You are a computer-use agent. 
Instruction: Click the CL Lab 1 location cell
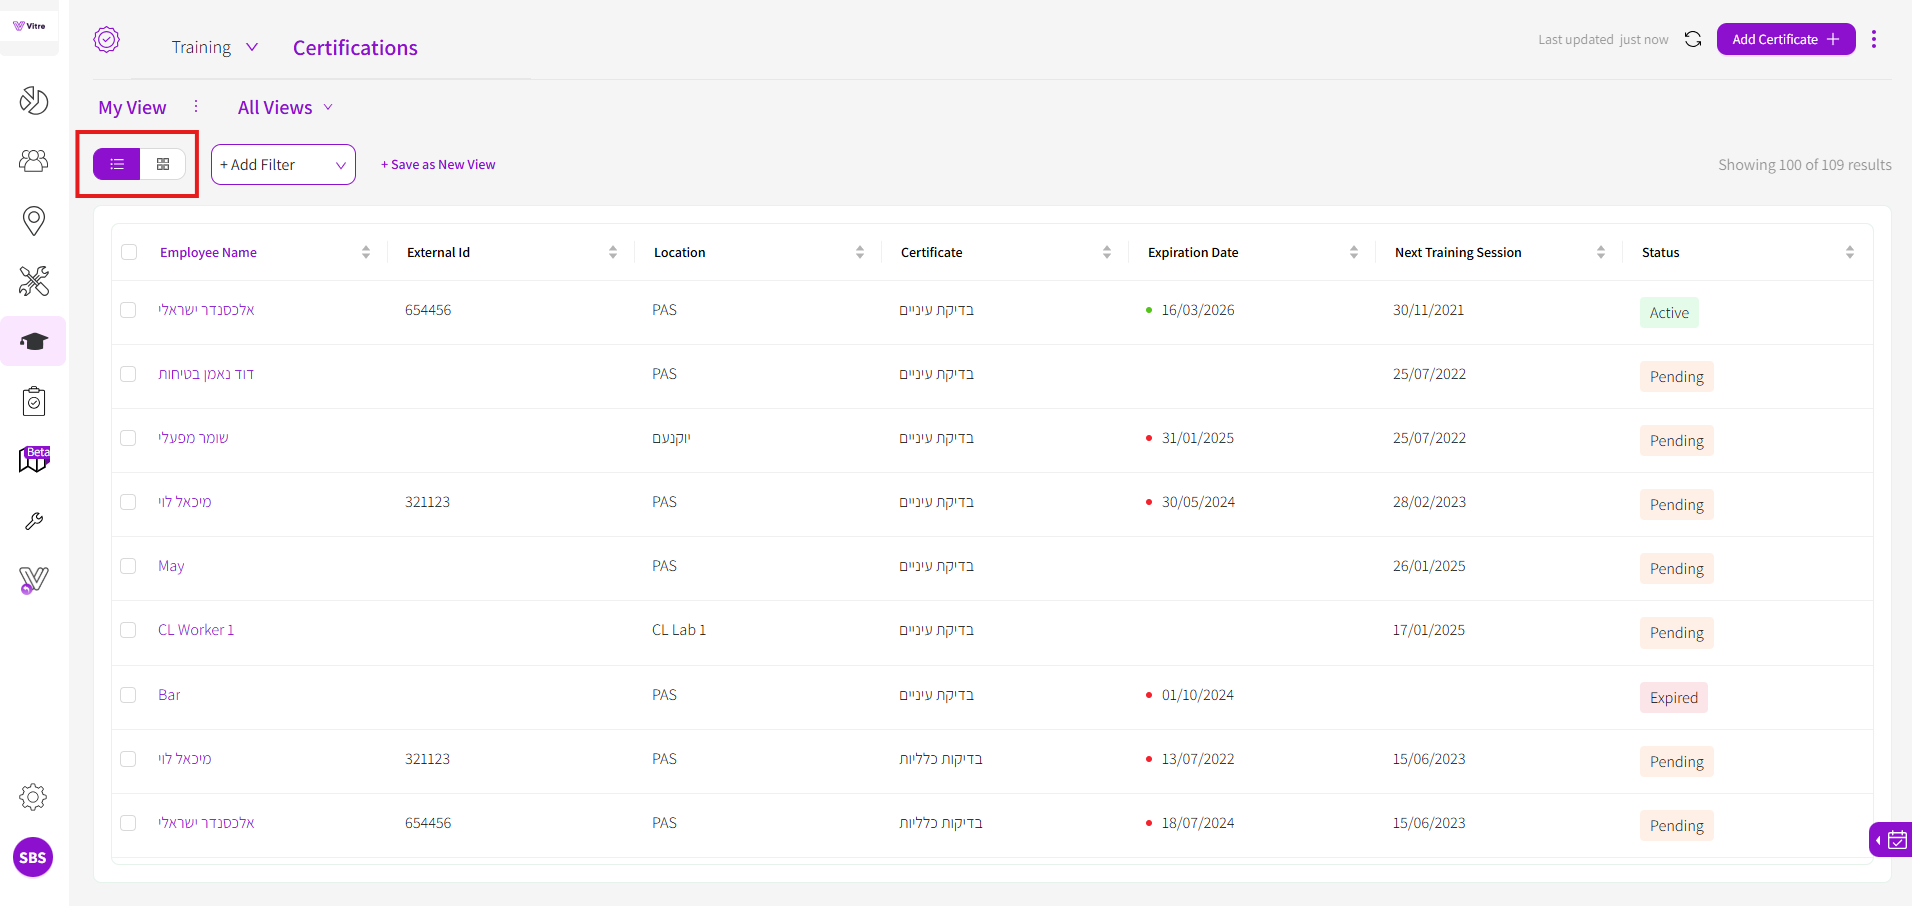[679, 630]
